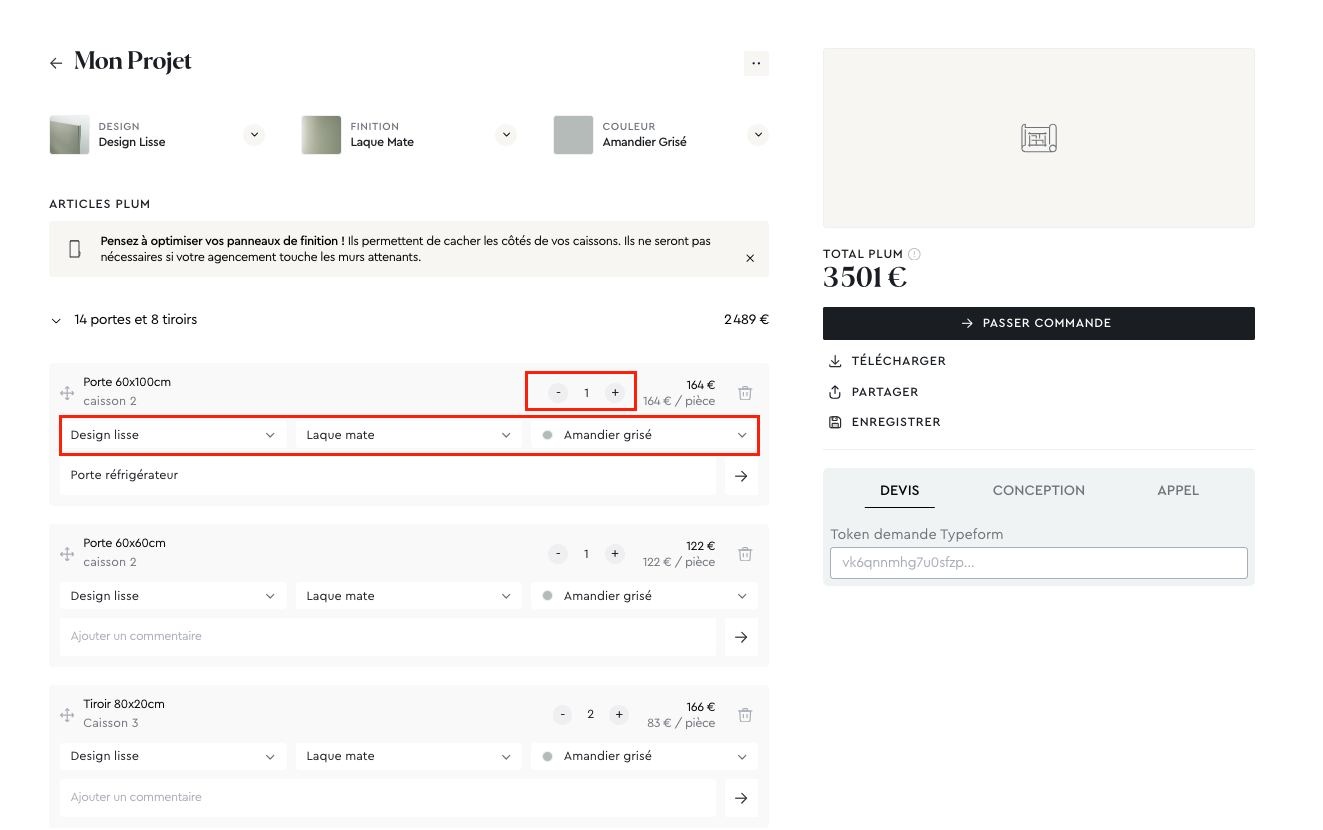Screen dimensions: 1323x830
Task: Submit the Porte réfrigérateur comment arrow
Action: pos(741,476)
